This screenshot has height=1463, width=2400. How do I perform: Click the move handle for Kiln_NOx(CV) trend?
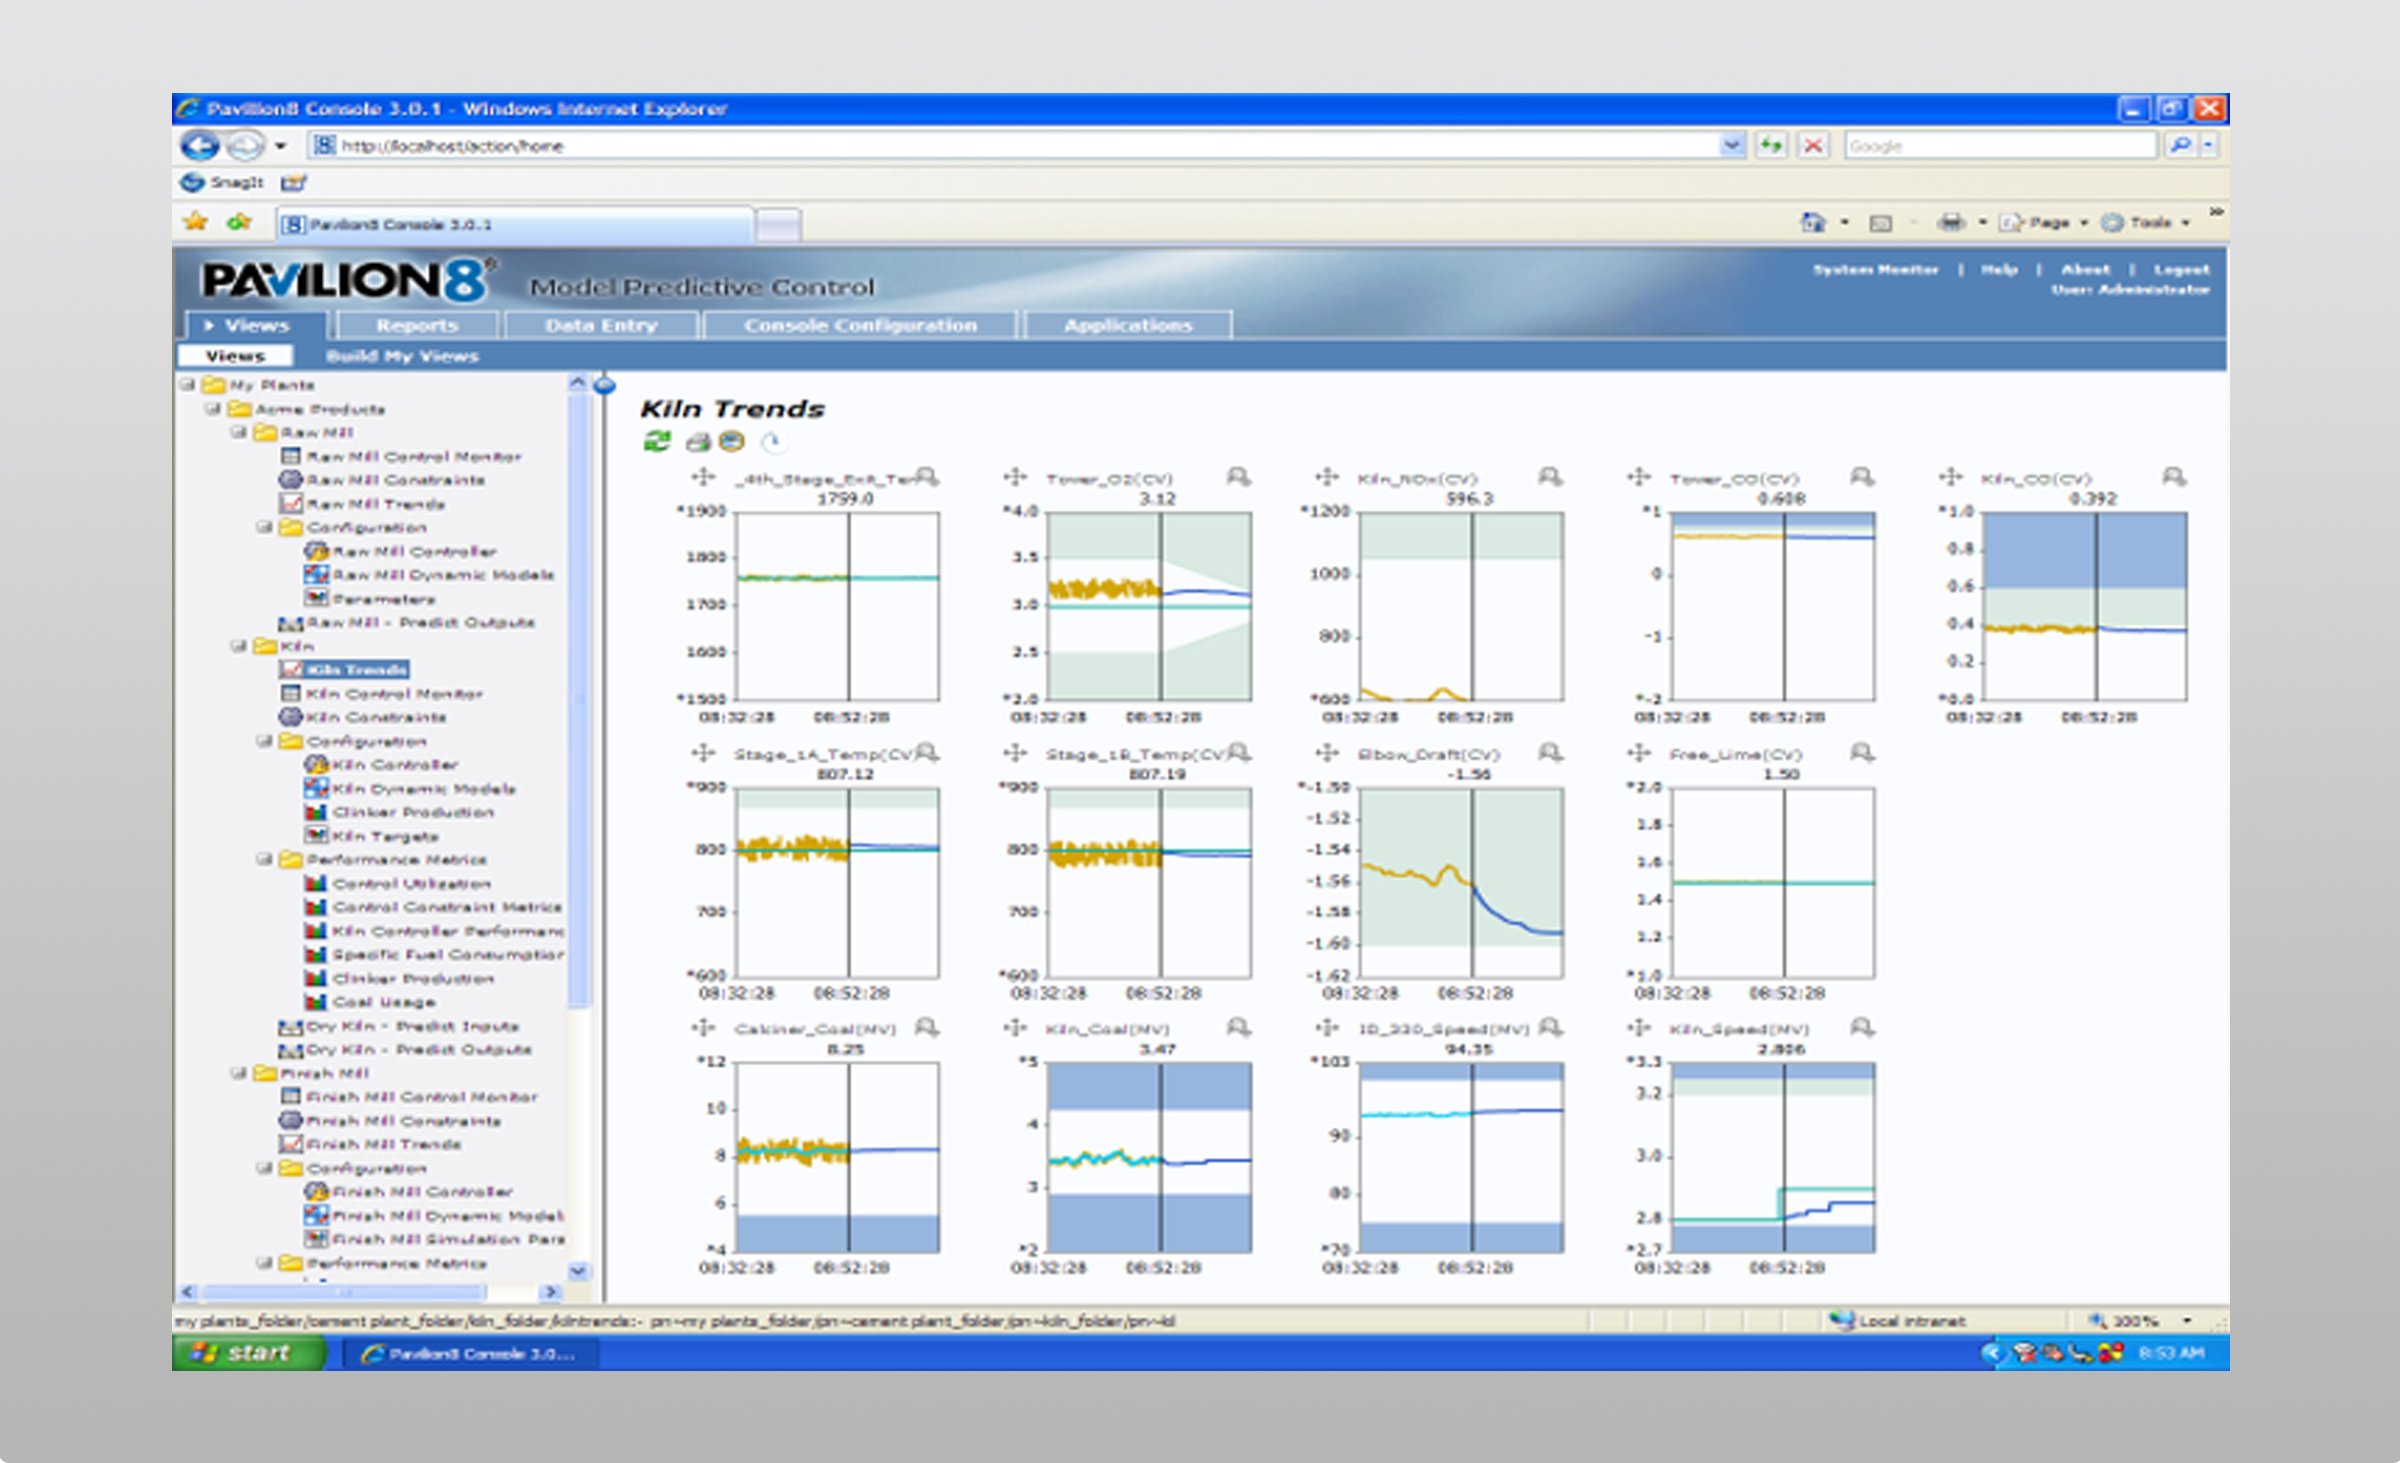coord(1327,477)
